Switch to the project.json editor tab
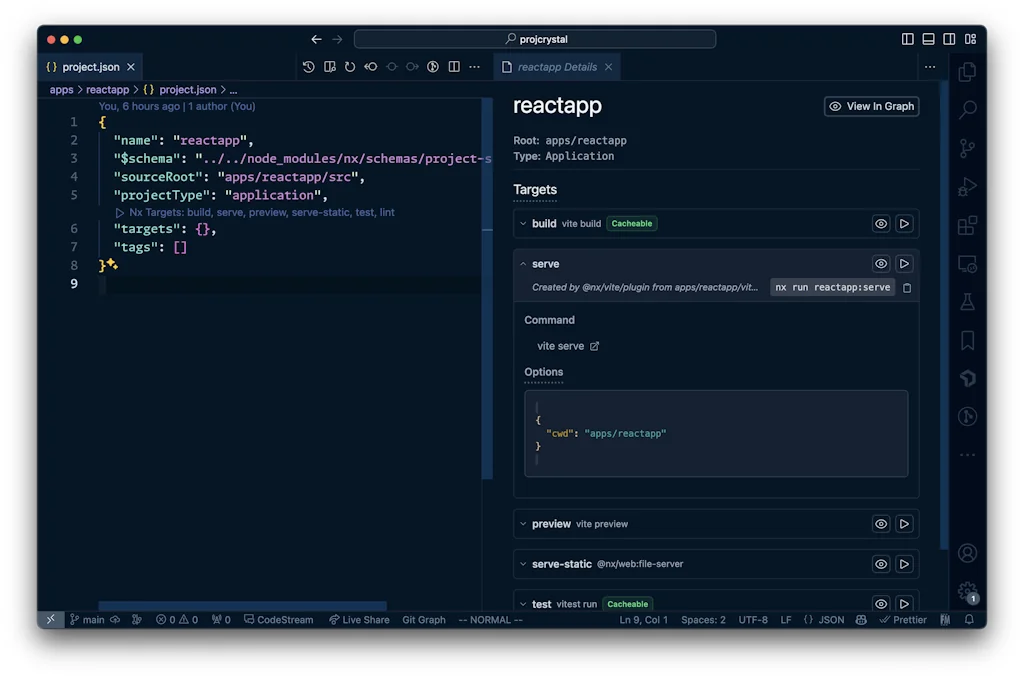1024x678 pixels. 90,67
